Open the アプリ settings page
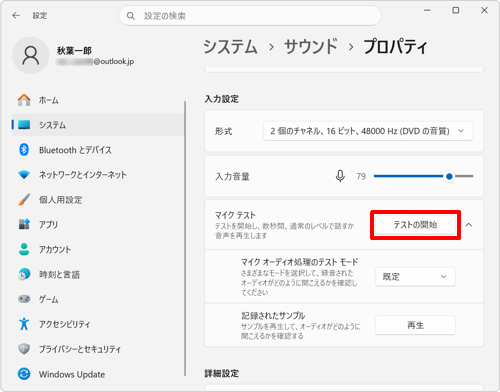 coord(97,224)
